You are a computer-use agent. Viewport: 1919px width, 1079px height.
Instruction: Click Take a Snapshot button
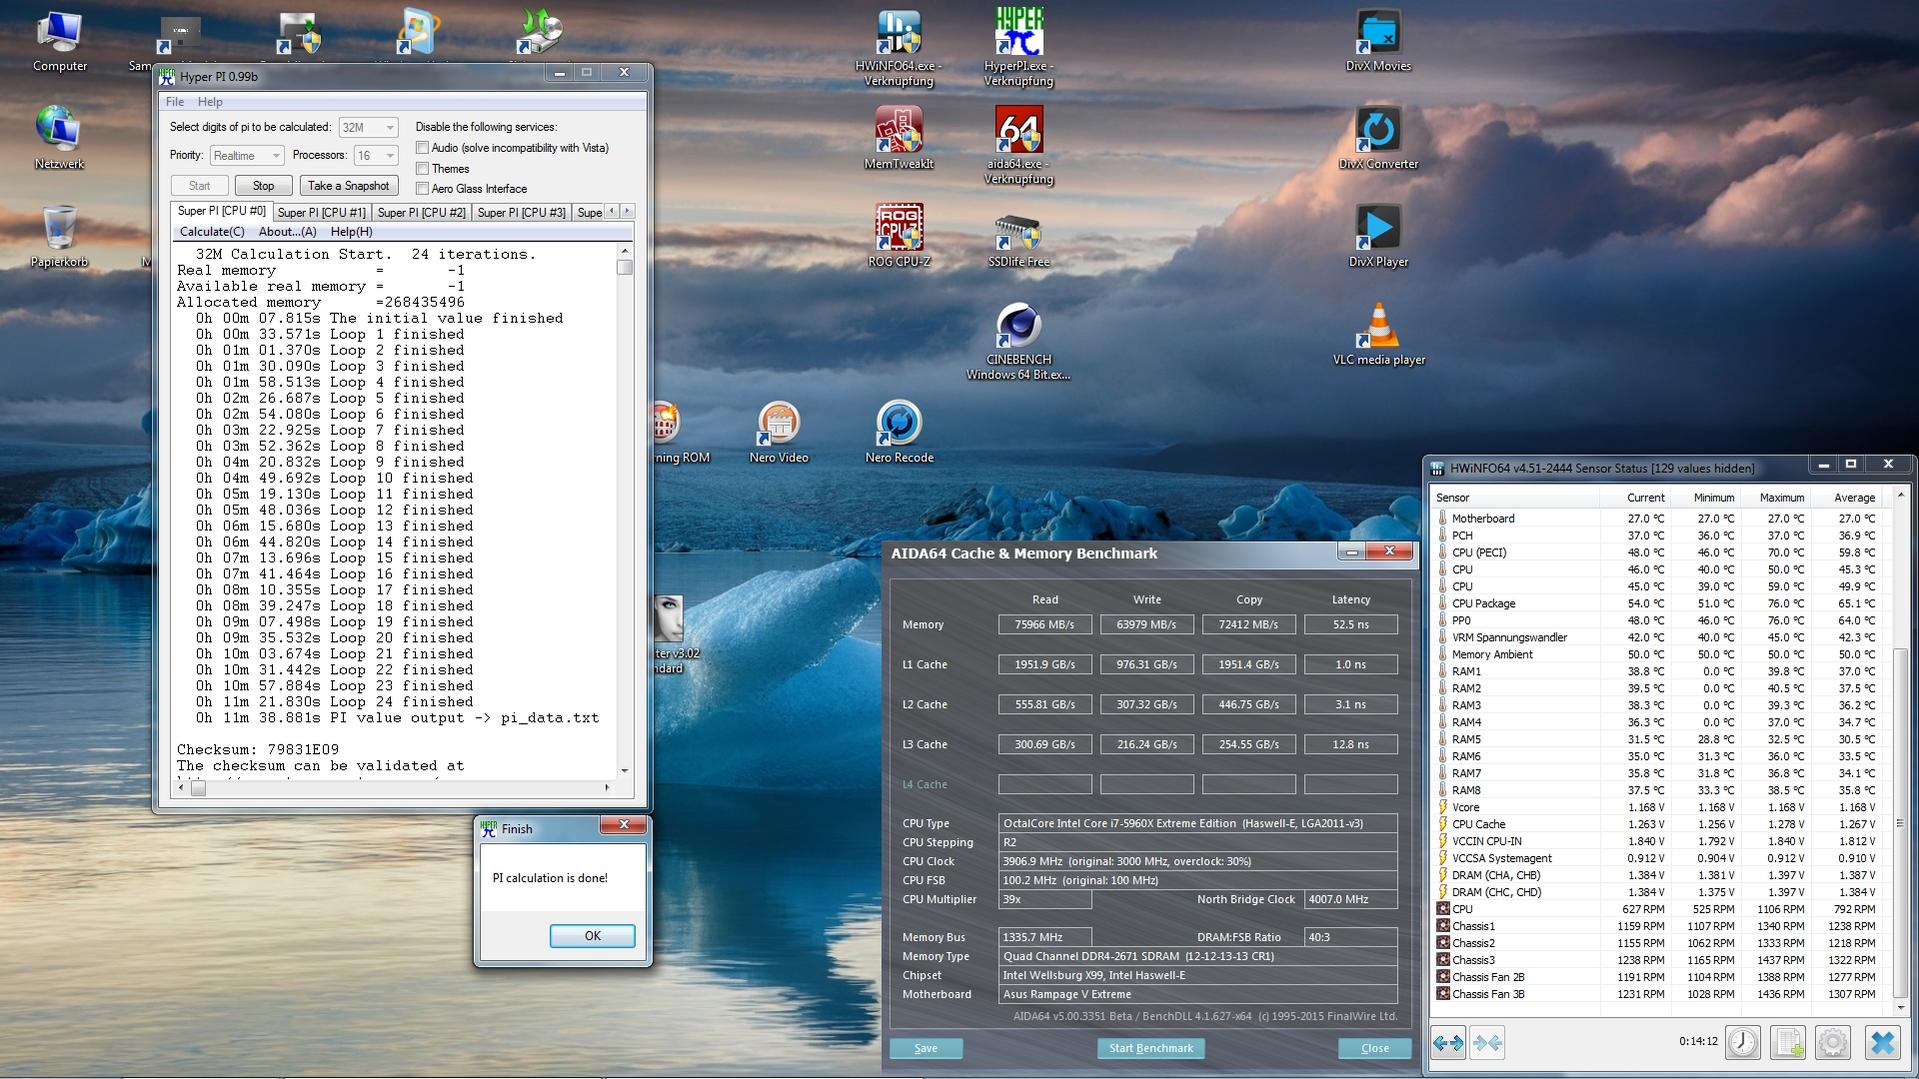pos(348,186)
